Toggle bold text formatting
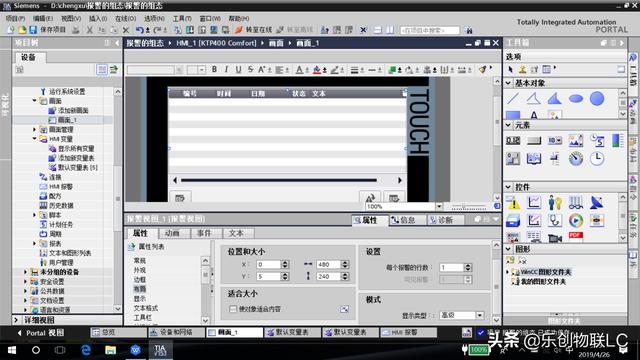640x360 pixels. click(x=214, y=70)
